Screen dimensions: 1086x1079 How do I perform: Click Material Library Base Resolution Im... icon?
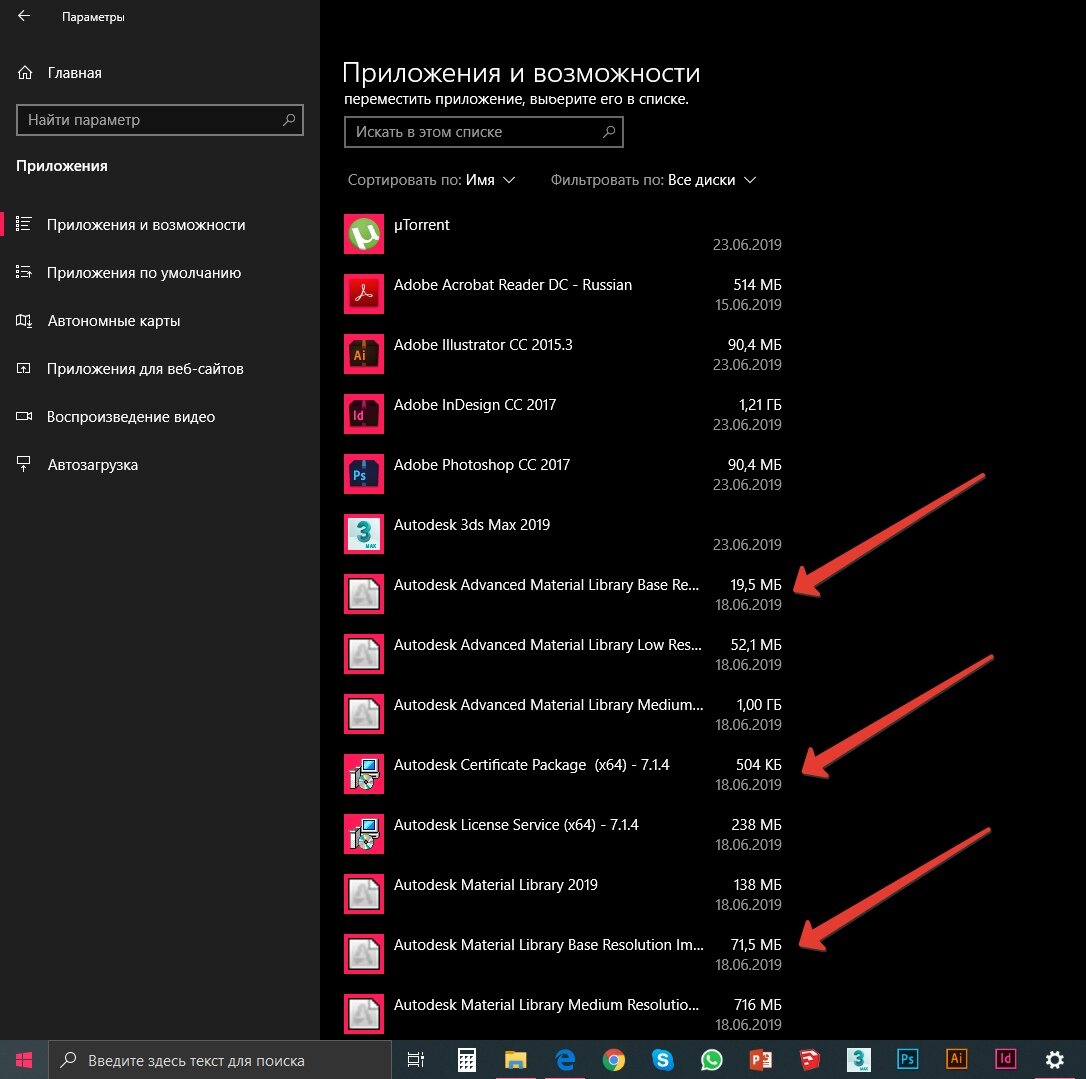coord(364,954)
